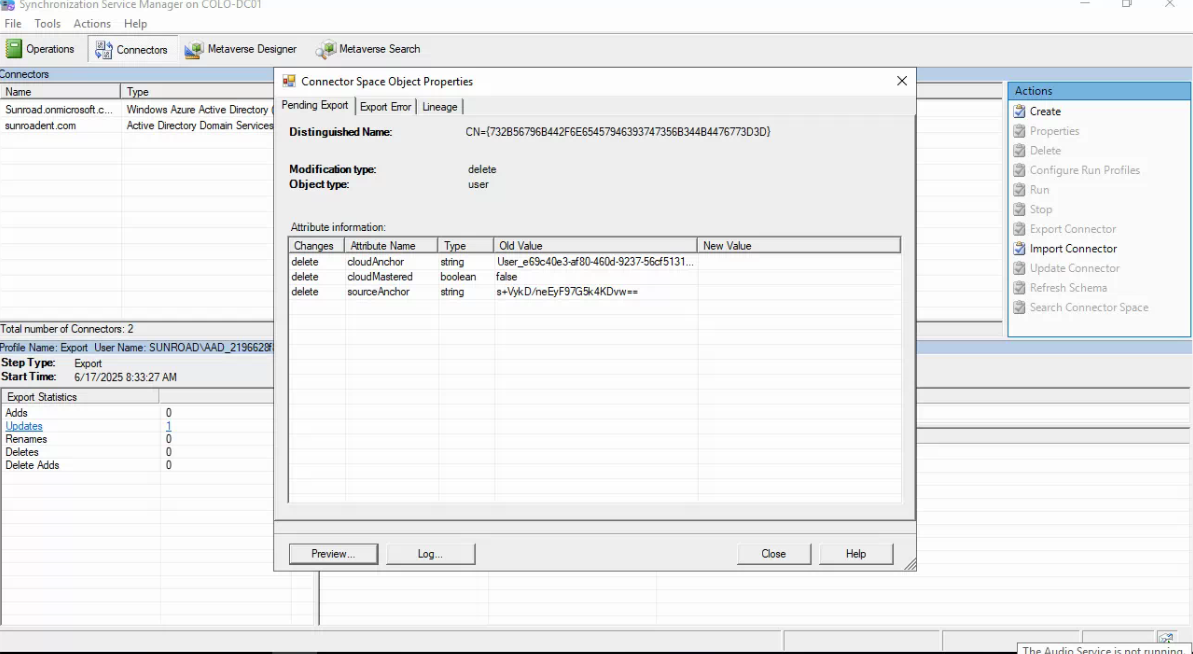Open the Lineage tab
The image size is (1193, 654).
pos(439,106)
